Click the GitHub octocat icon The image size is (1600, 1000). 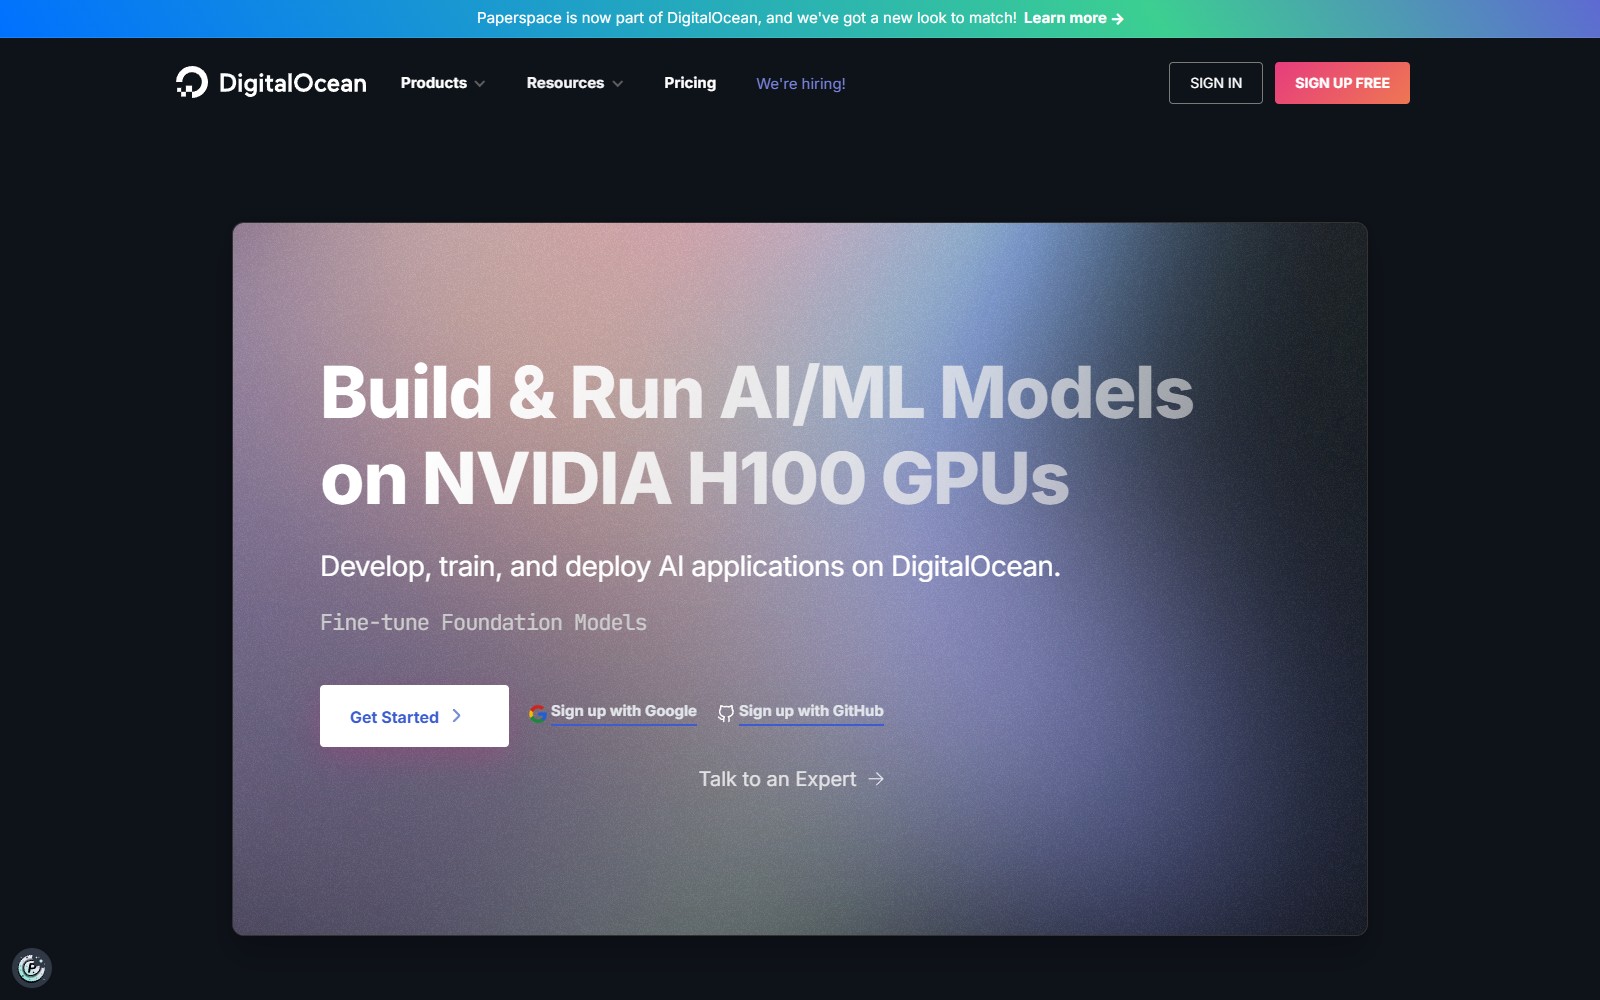coord(726,713)
